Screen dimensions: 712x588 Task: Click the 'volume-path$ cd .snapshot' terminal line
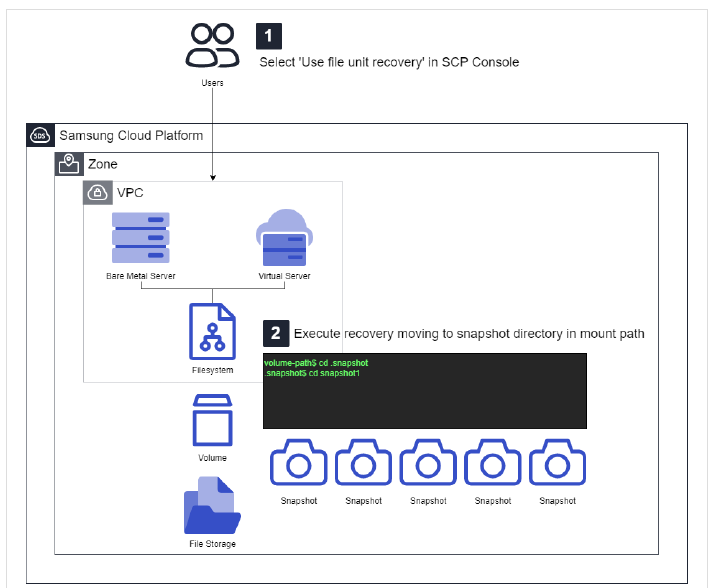(316, 363)
